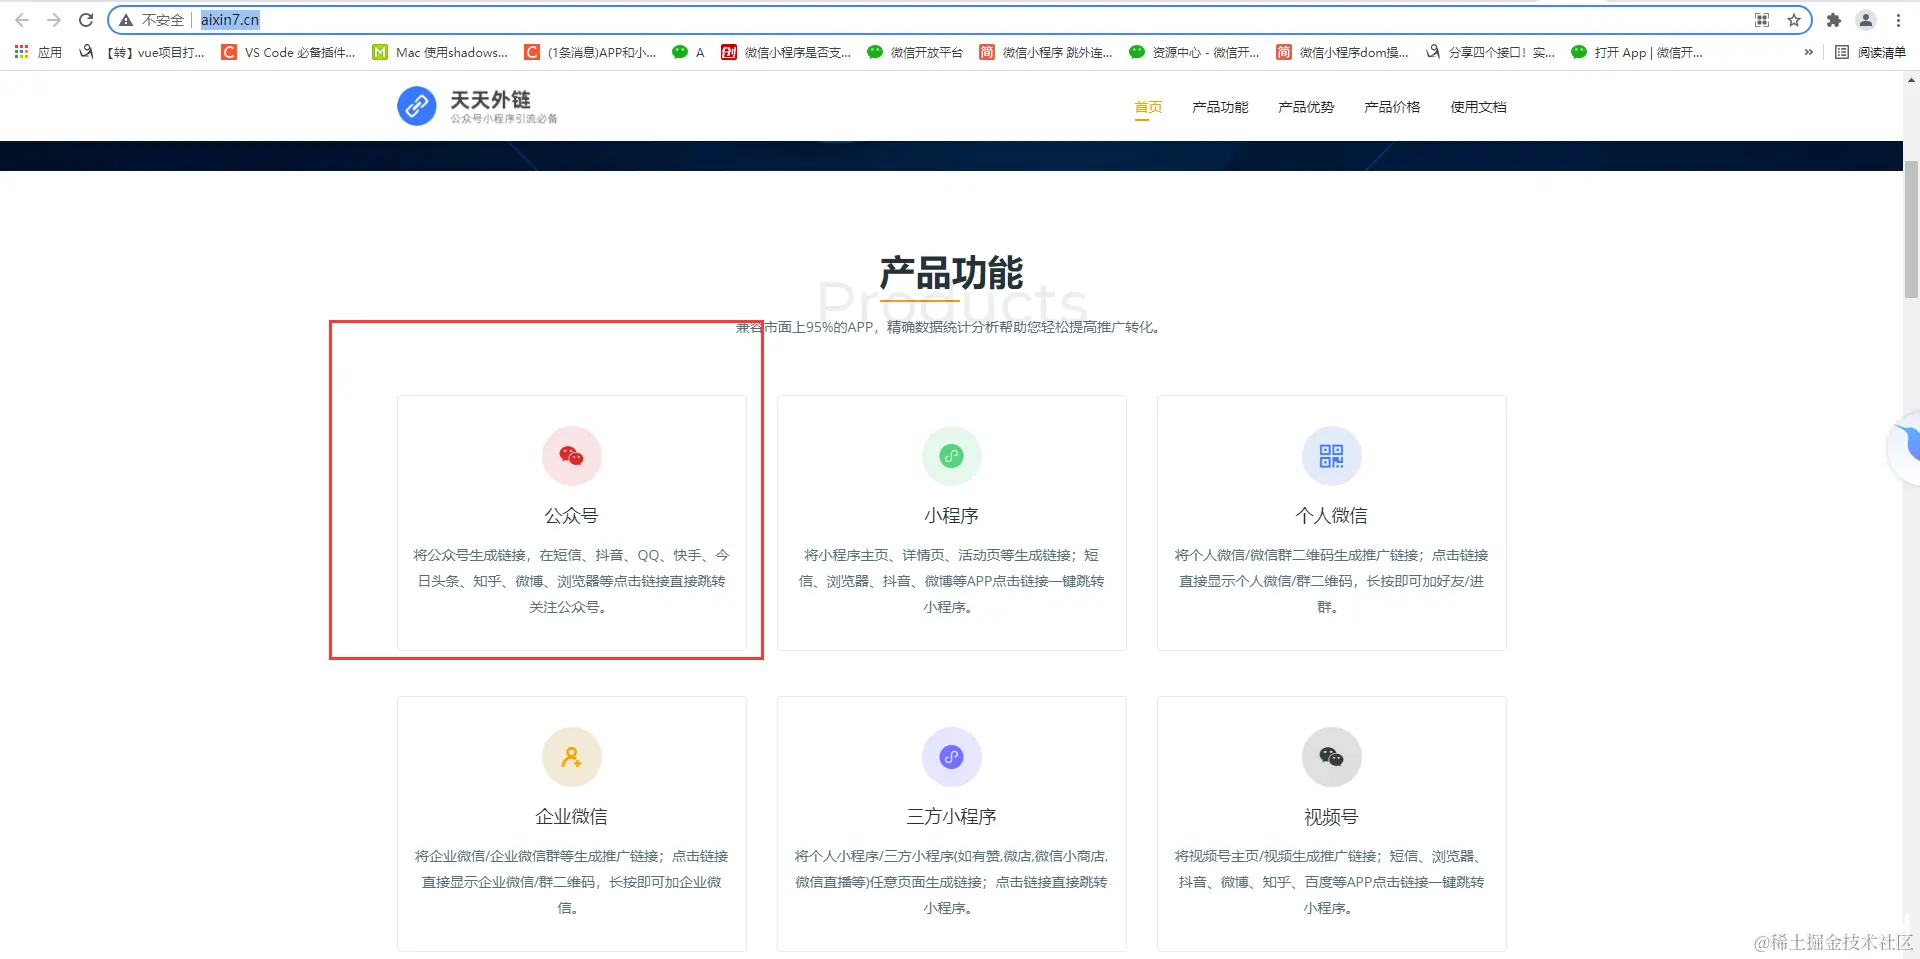The image size is (1920, 959).
Task: Switch to the 产品优势 nav item
Action: (x=1306, y=107)
